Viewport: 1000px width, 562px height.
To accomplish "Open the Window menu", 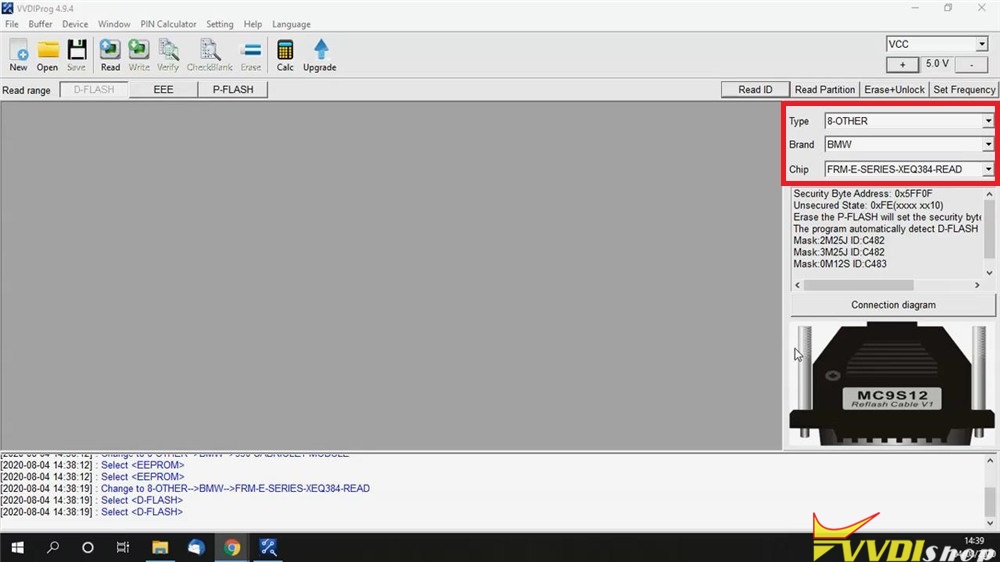I will tap(114, 24).
